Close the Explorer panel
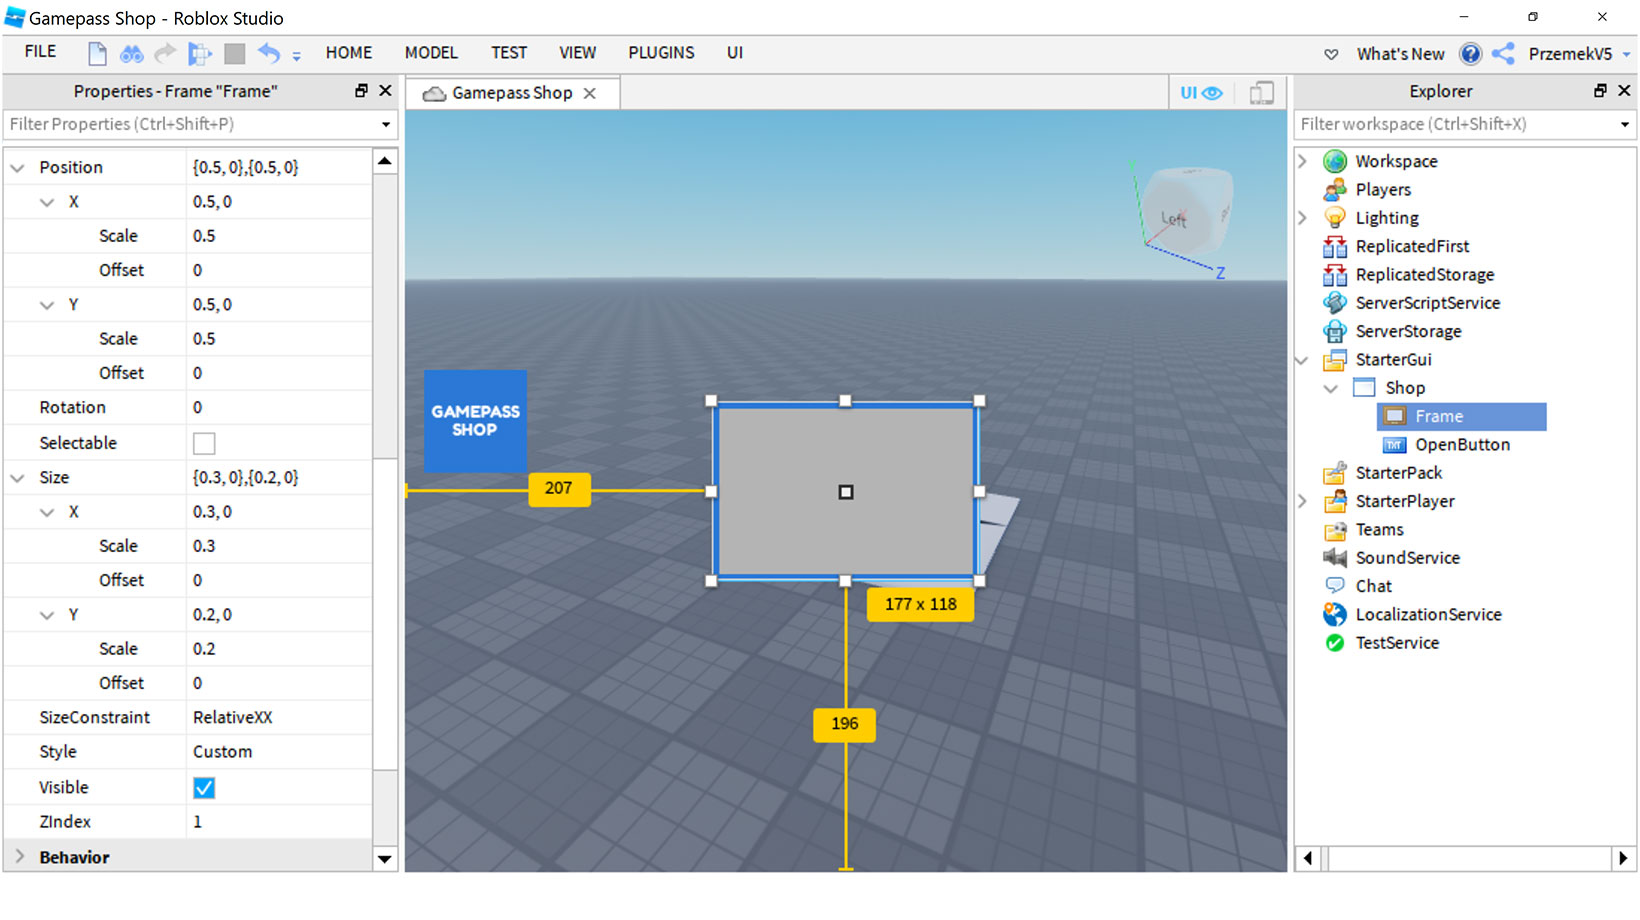The image size is (1640, 920). (1624, 91)
